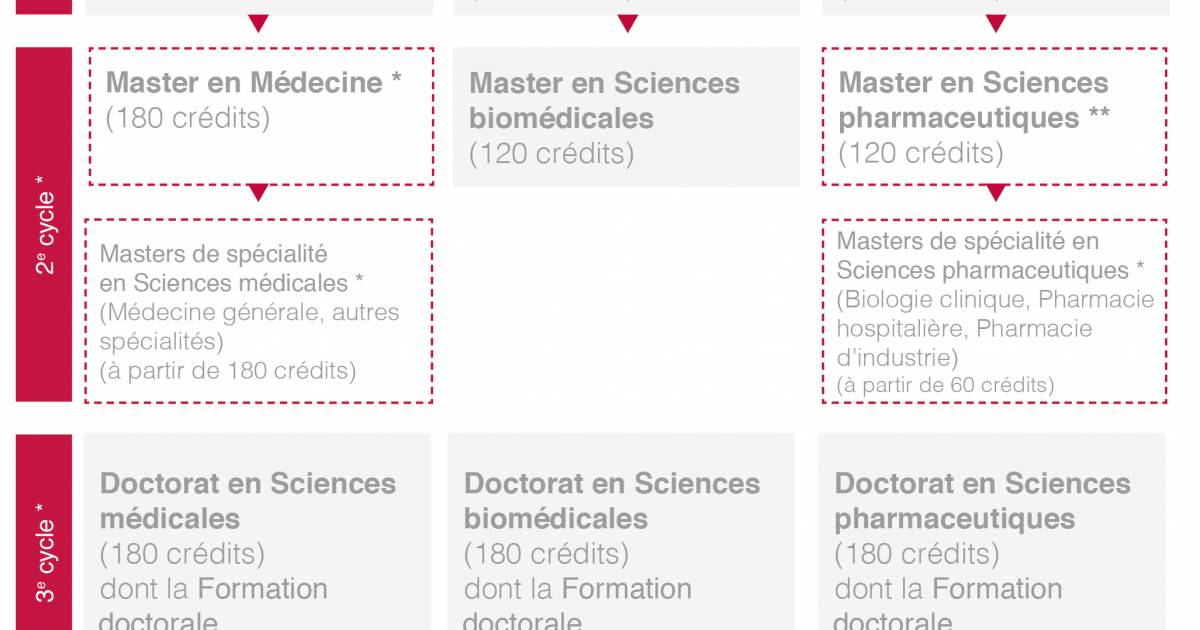Screen dimensions: 1200x630
Task: Select Doctorat en Sciences biomédicales box
Action: [621, 531]
